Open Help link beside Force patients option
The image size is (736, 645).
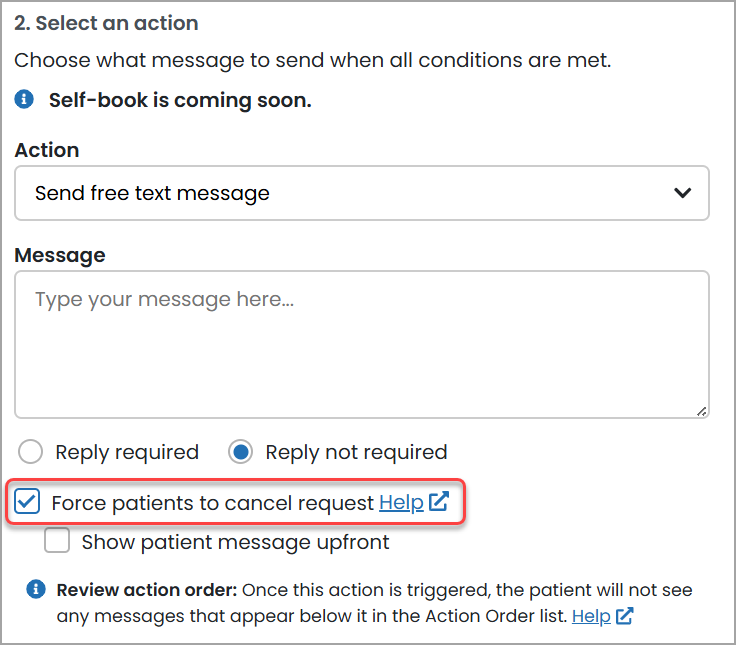tap(401, 503)
